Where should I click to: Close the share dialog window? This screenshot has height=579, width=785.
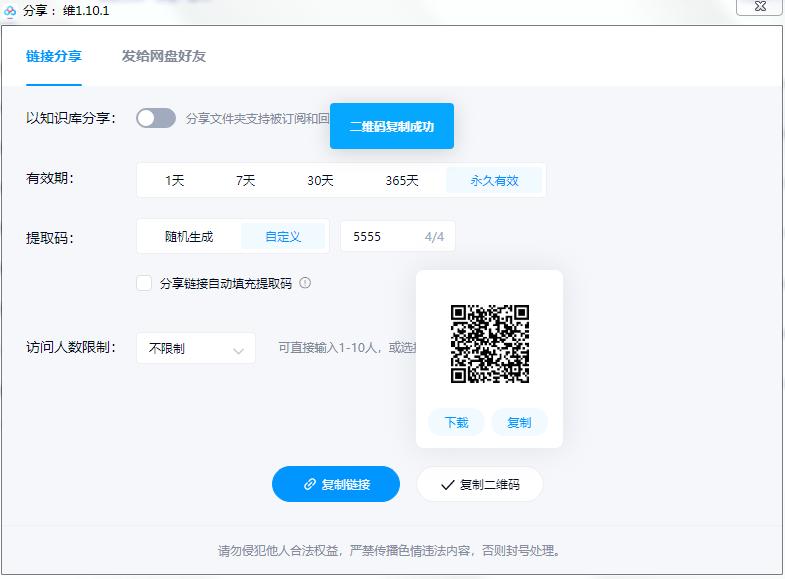tap(759, 7)
